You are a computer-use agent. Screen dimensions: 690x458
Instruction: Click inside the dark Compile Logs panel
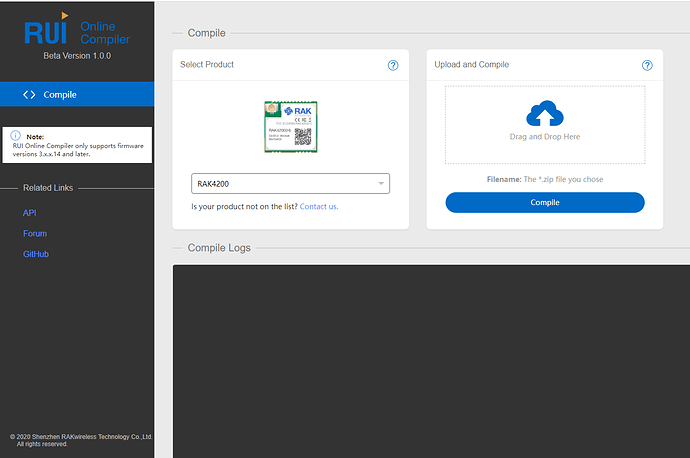430,360
